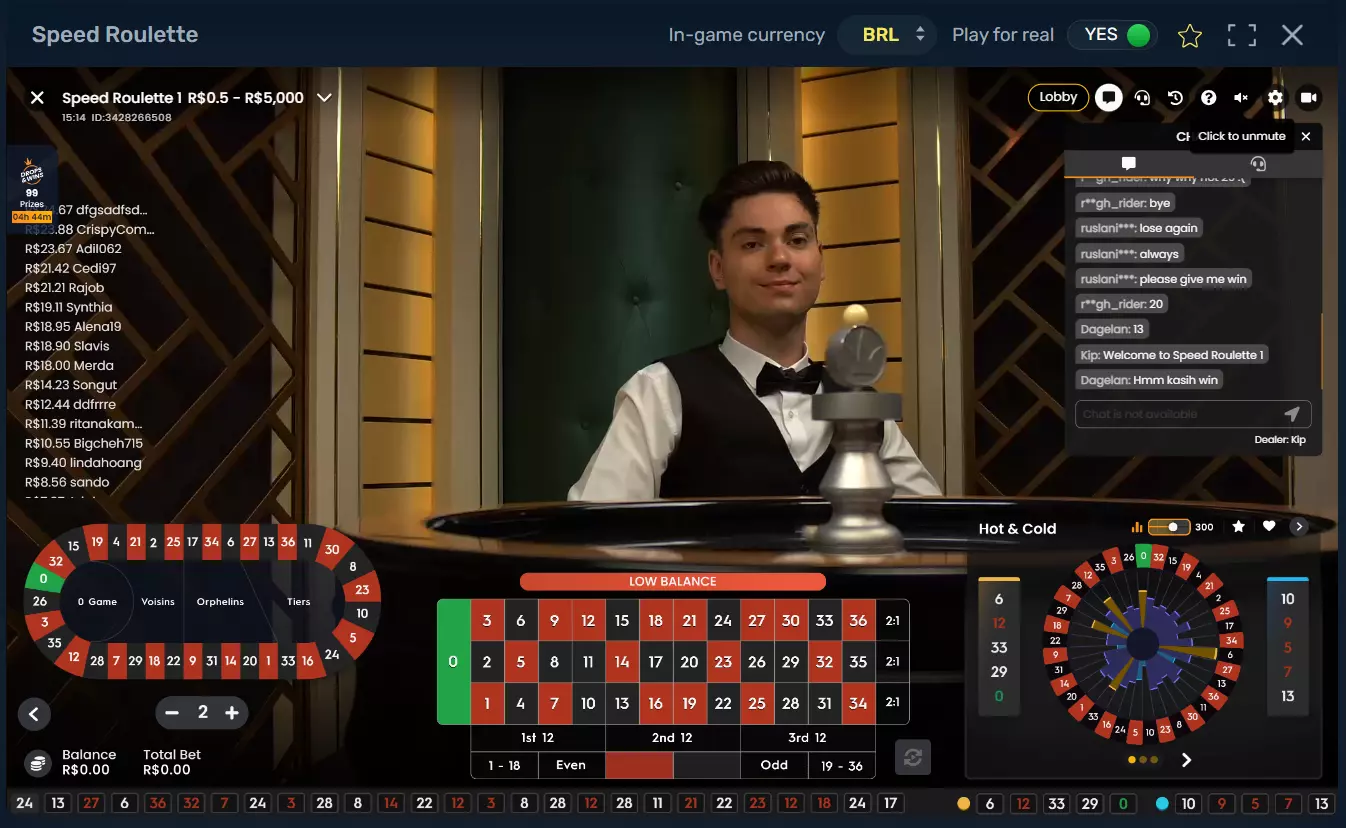Increase neighbors count with plus button
Viewport: 1346px width, 828px height.
[x=232, y=713]
